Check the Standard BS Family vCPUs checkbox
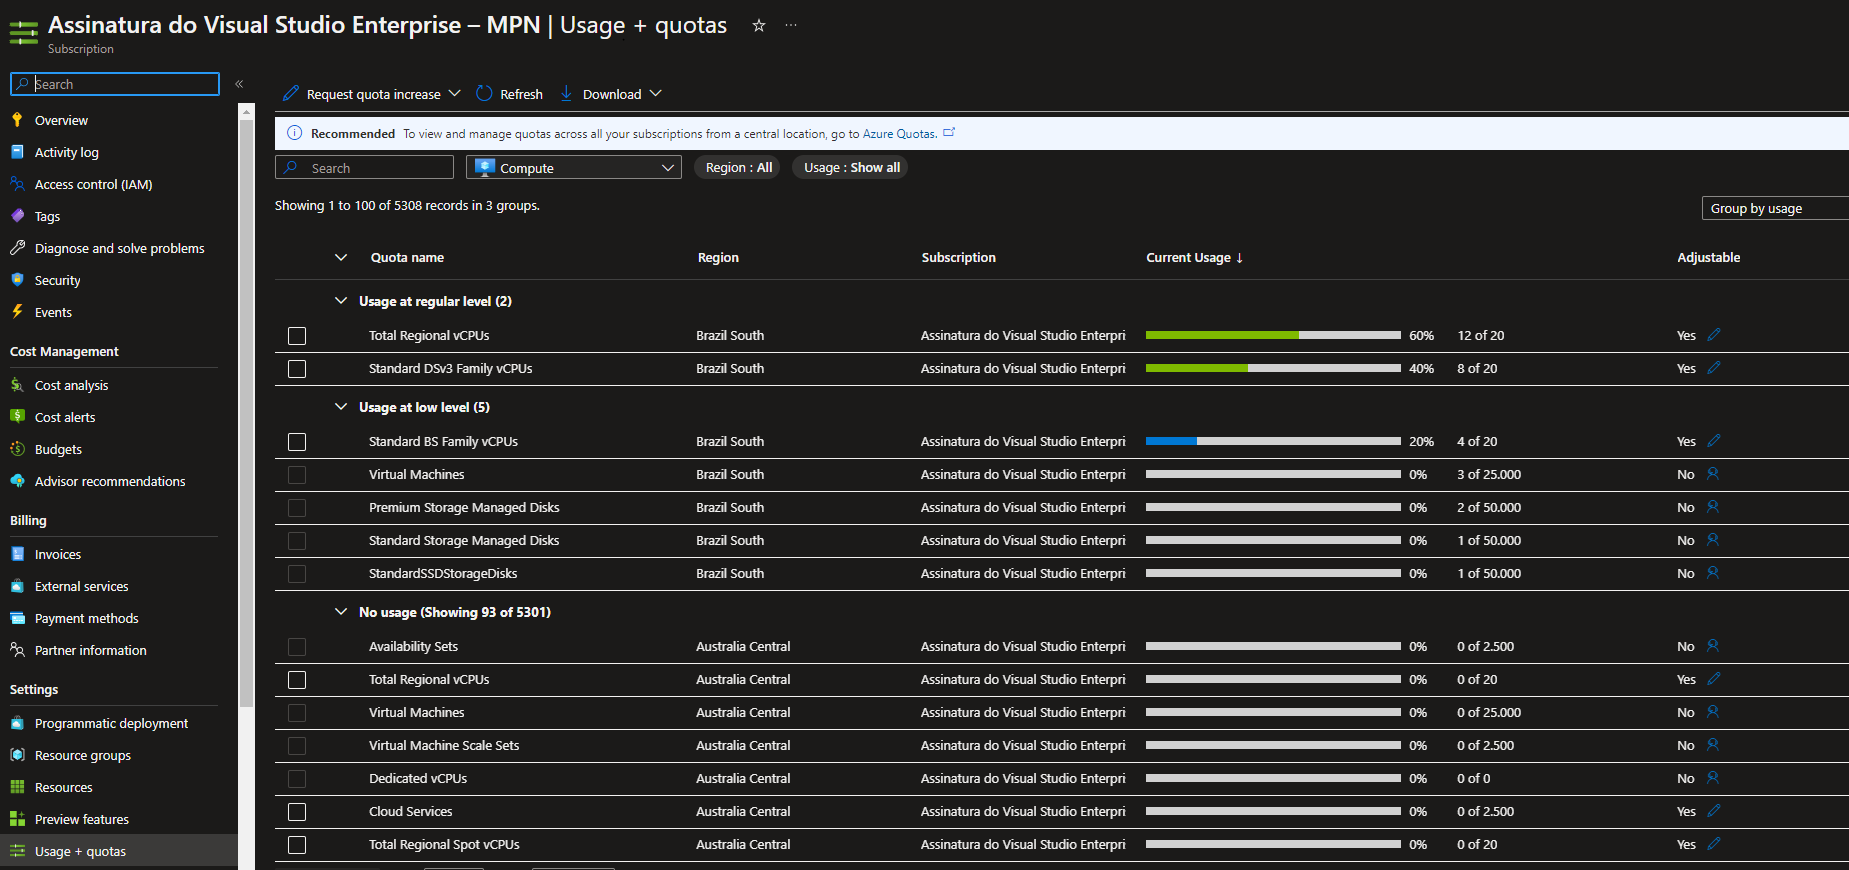 click(x=297, y=442)
